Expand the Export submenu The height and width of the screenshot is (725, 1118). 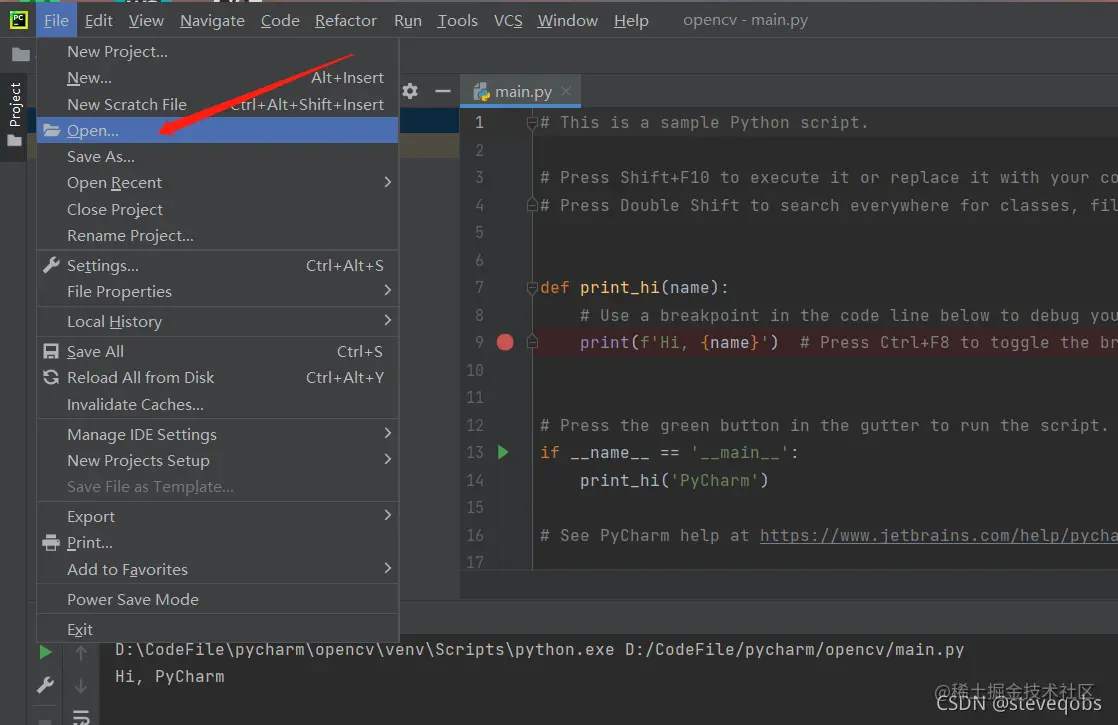pos(217,516)
